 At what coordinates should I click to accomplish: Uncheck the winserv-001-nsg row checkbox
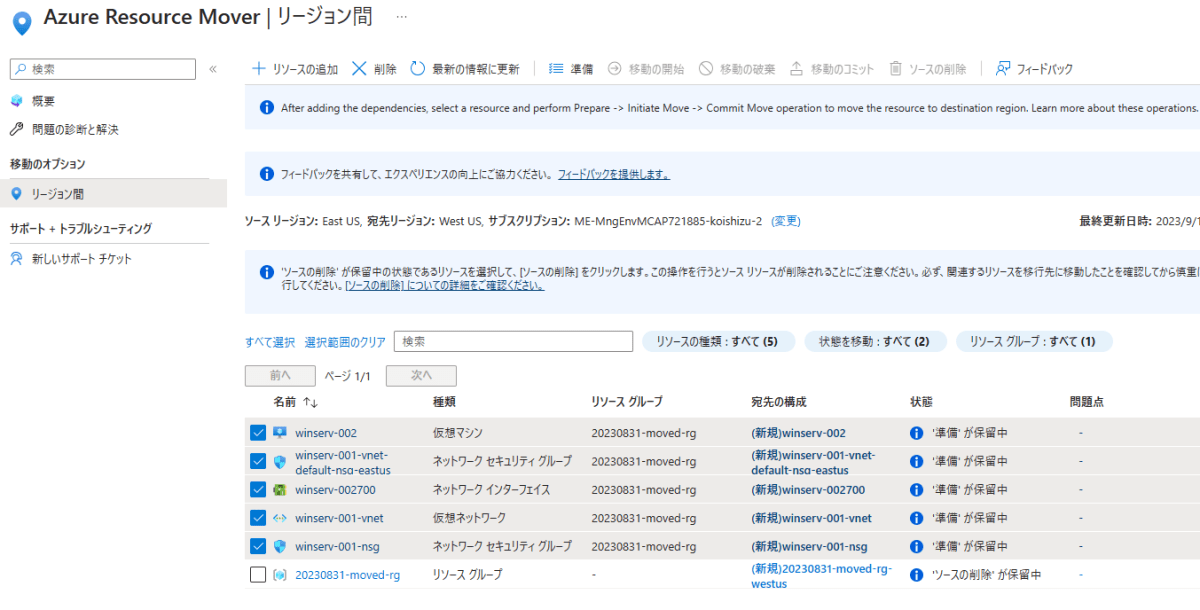(258, 547)
